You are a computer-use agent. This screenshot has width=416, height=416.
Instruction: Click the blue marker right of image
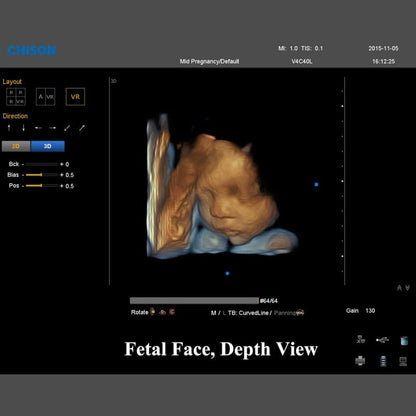pyautogui.click(x=316, y=184)
